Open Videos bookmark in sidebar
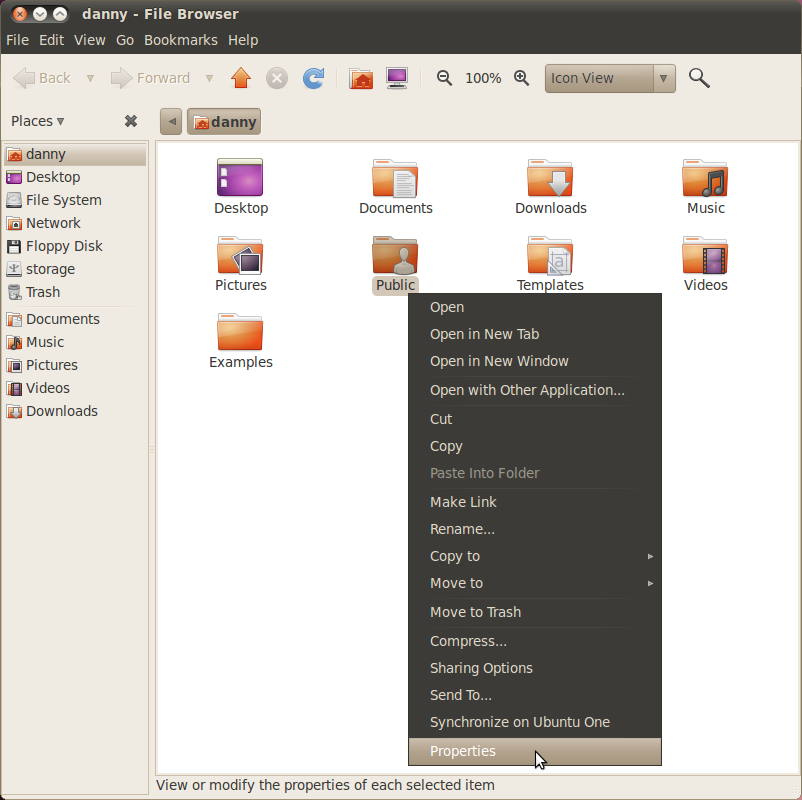This screenshot has height=800, width=802. pos(75,388)
